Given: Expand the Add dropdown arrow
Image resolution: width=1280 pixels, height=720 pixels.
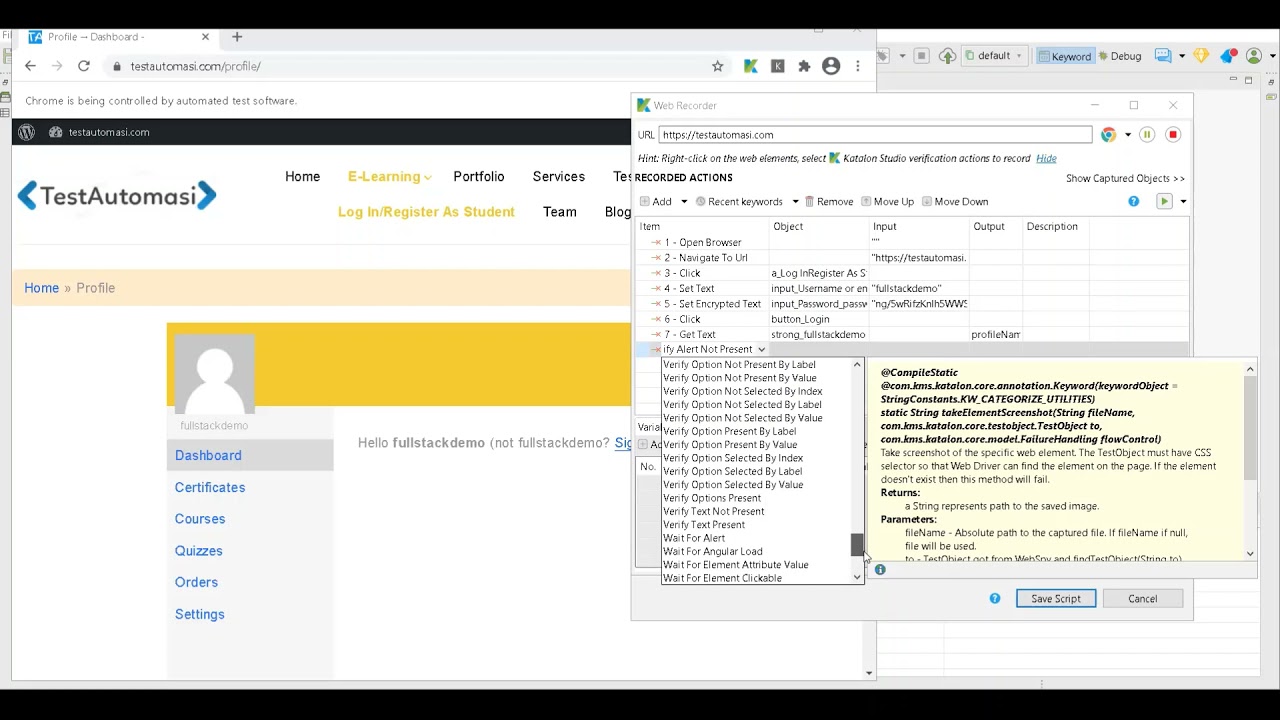Looking at the screenshot, I should pos(684,202).
